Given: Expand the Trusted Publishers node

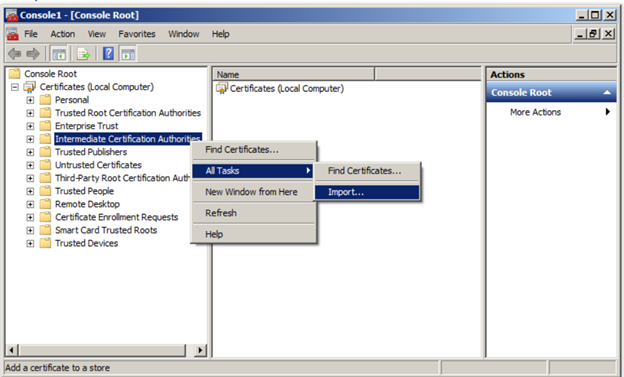Looking at the screenshot, I should coord(30,152).
